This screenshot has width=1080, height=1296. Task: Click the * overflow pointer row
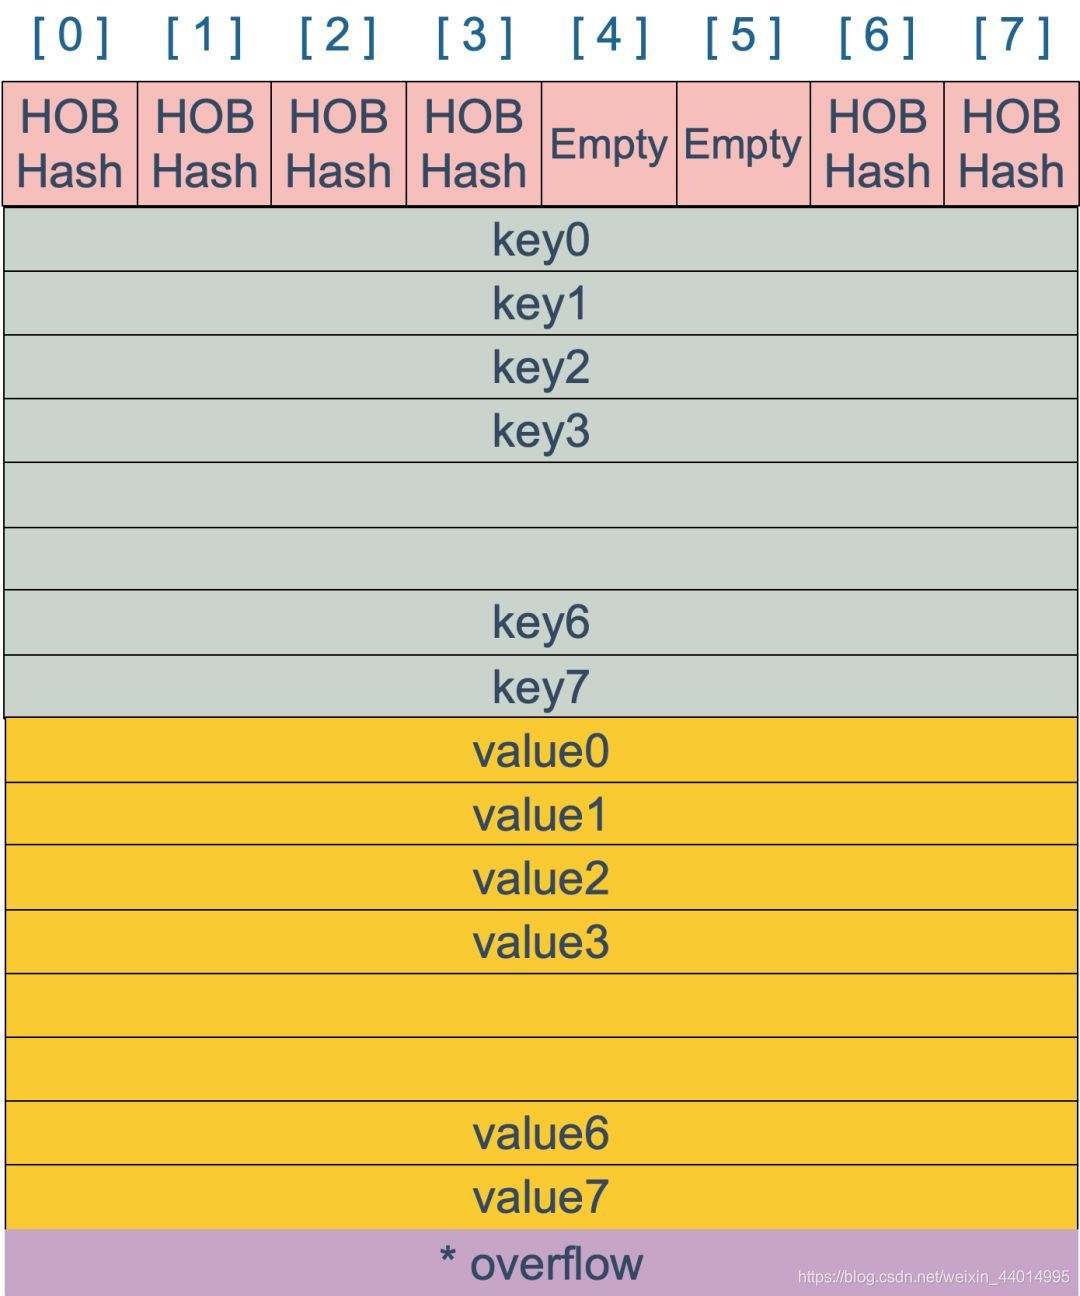[541, 1263]
